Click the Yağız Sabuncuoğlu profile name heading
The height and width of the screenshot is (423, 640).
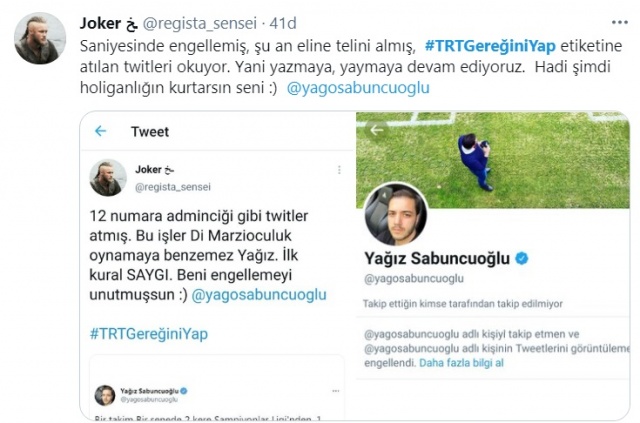point(437,258)
